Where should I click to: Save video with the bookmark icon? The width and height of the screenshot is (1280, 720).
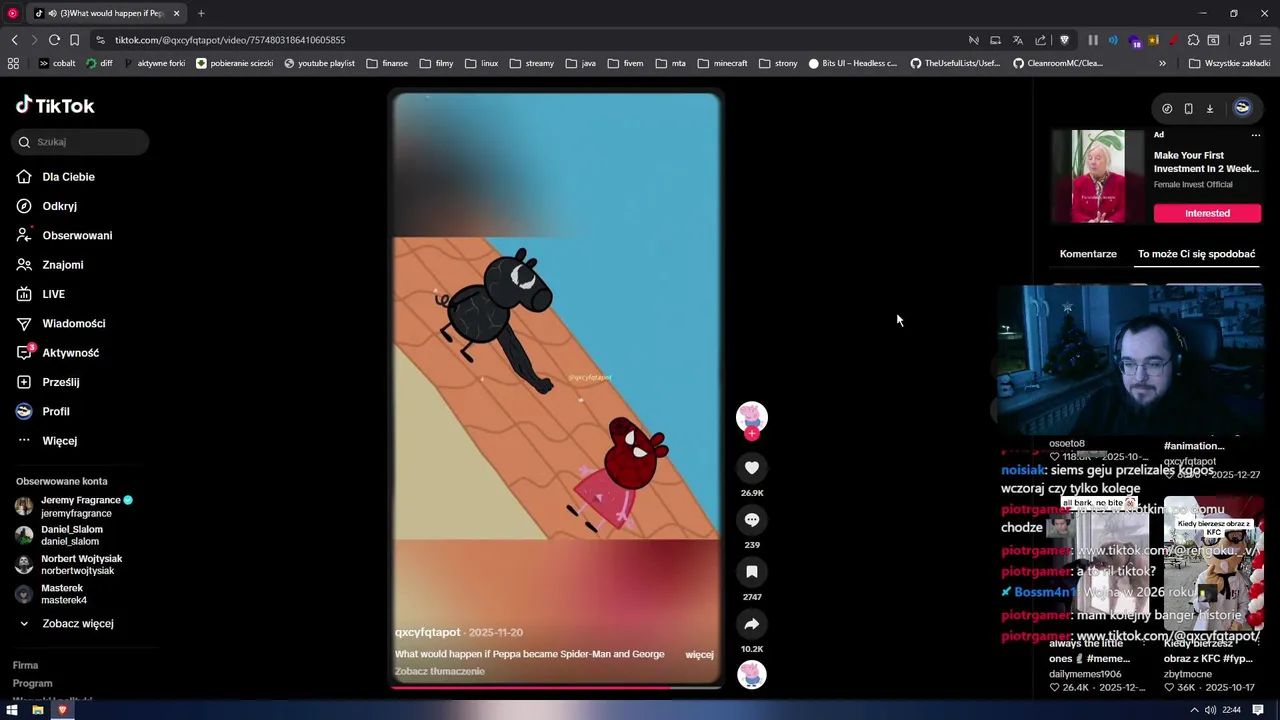pyautogui.click(x=752, y=571)
